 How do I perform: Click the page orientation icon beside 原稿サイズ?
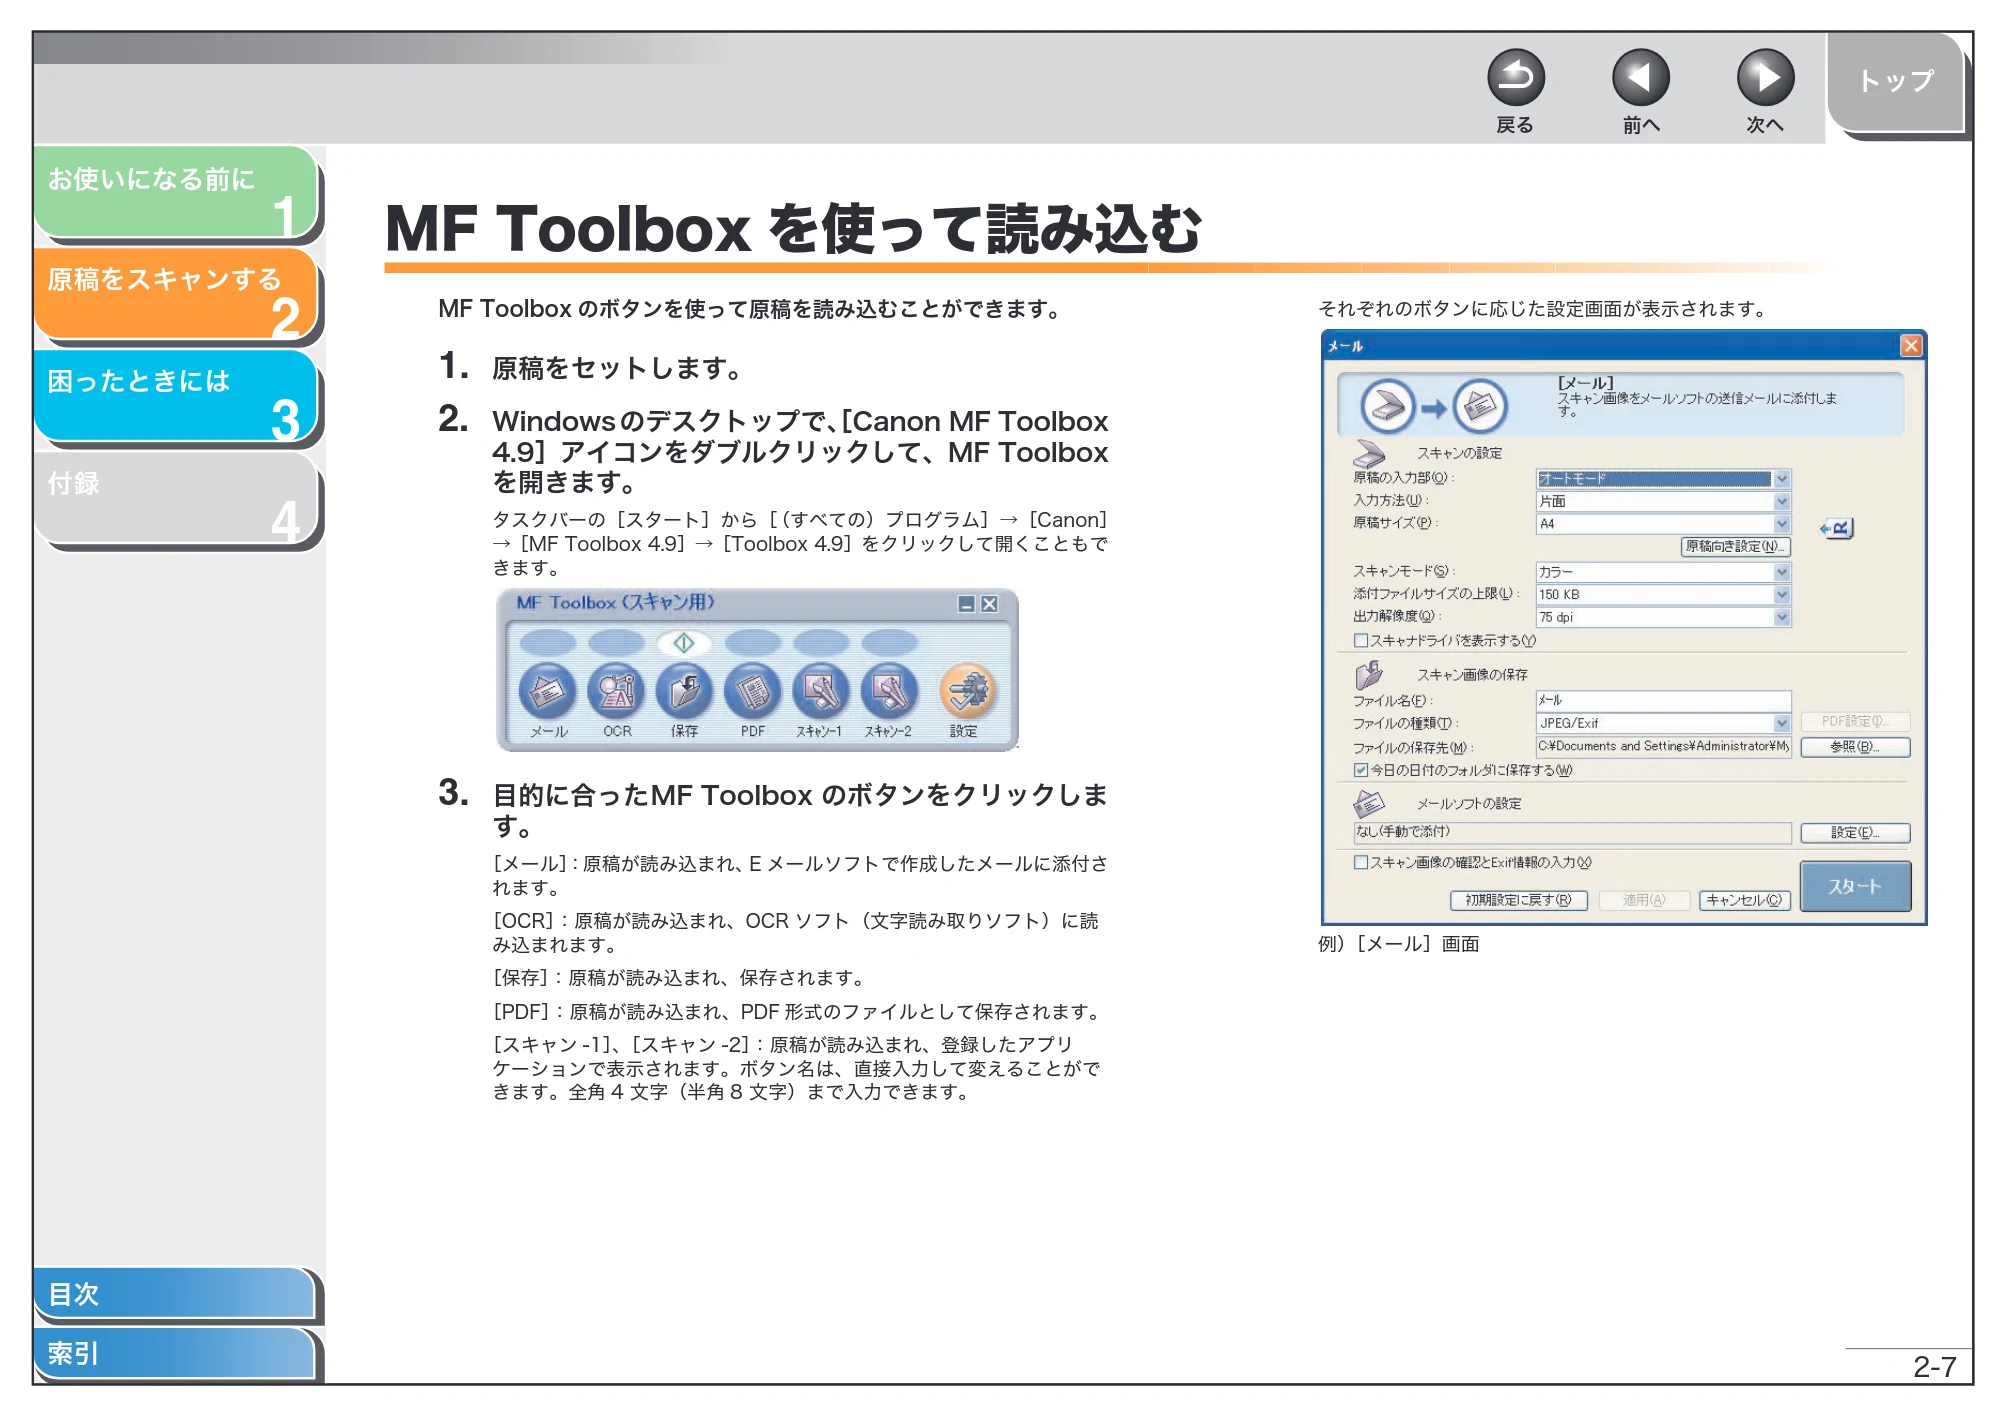point(1836,528)
